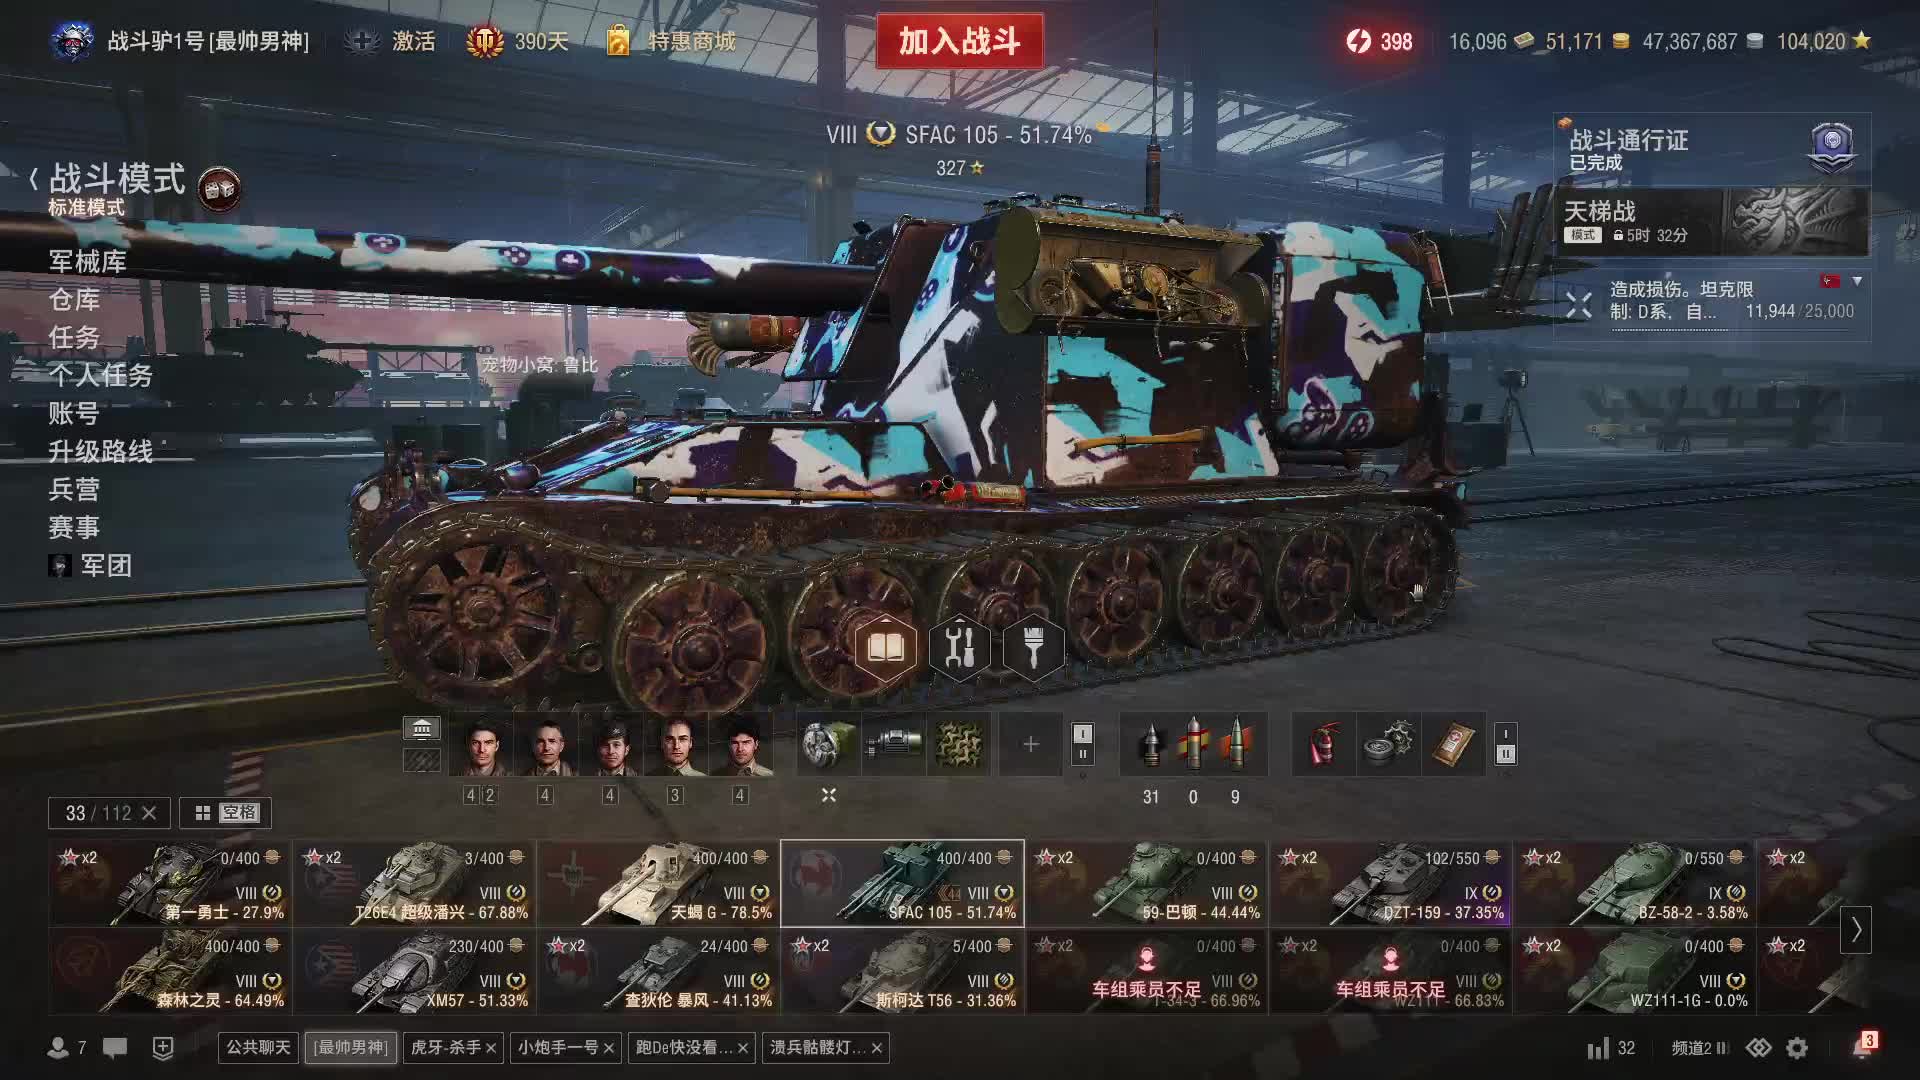Expand tank carousel with right chevron
1920x1080 pixels.
tap(1856, 930)
